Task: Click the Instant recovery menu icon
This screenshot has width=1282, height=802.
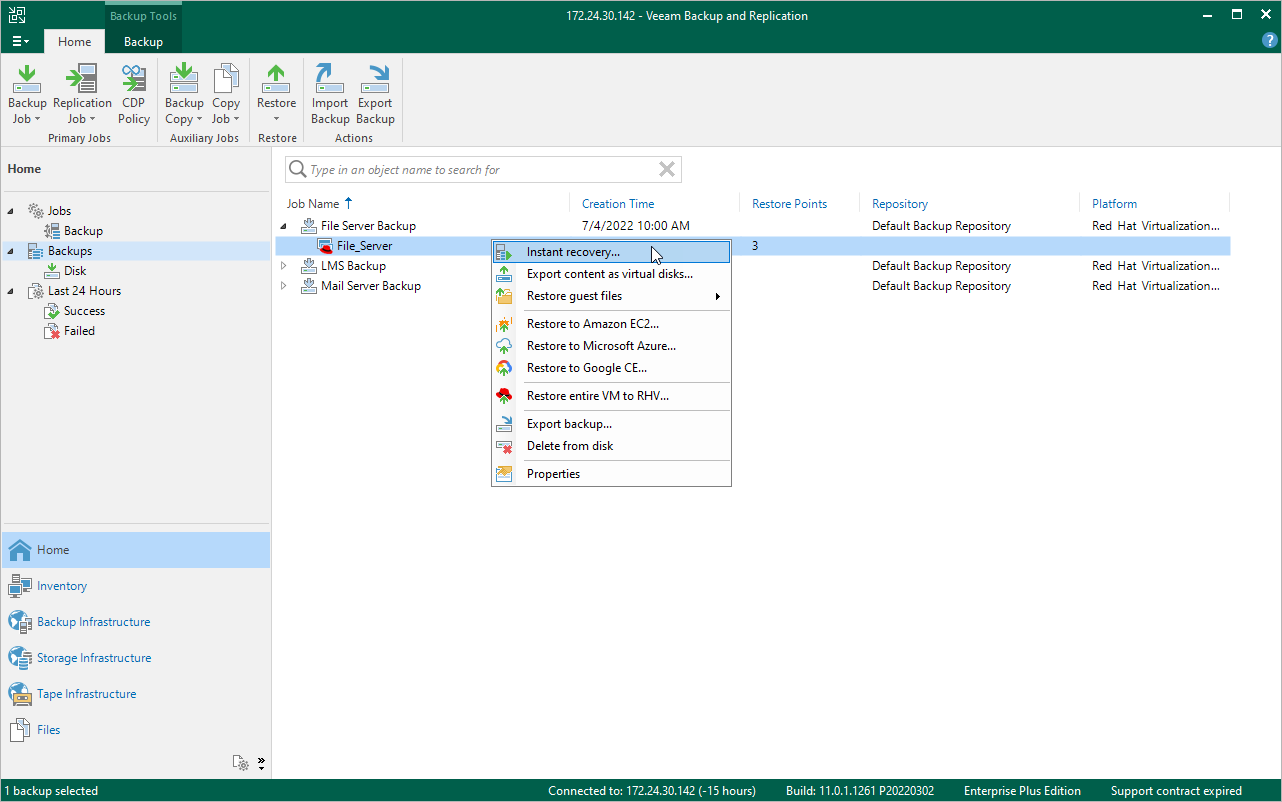Action: pos(504,252)
